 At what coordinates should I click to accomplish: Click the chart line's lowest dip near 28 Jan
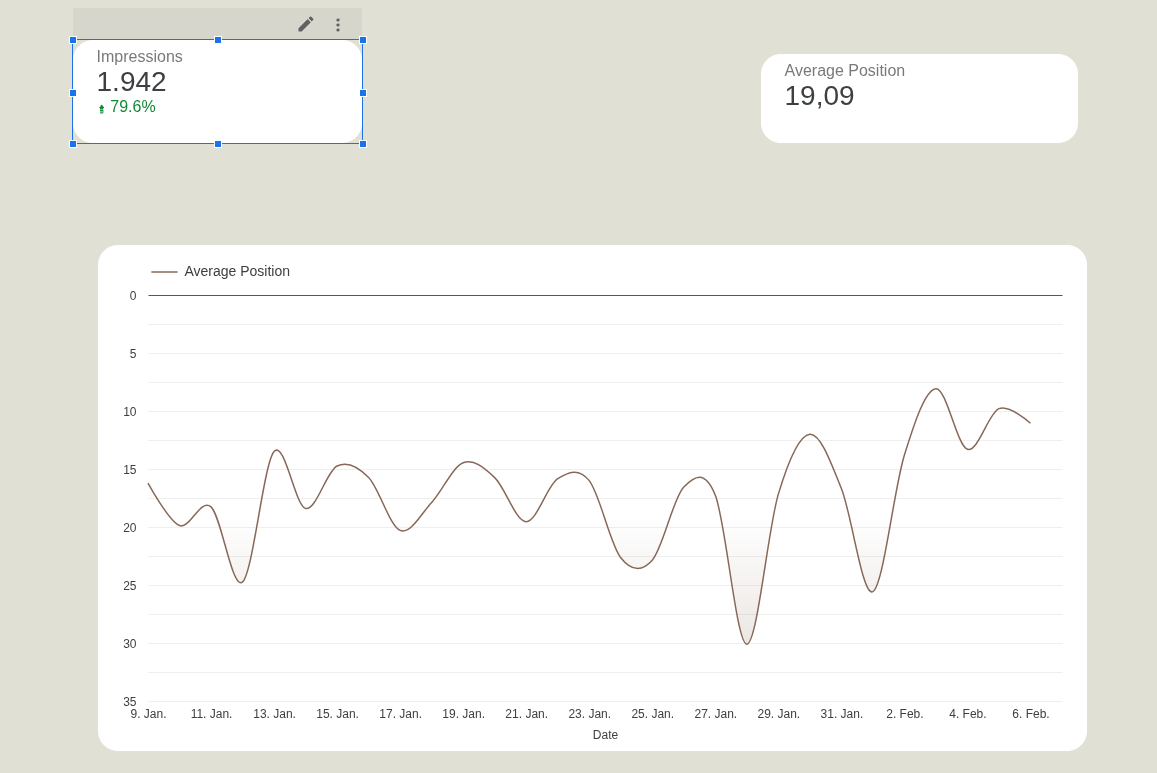pos(747,643)
